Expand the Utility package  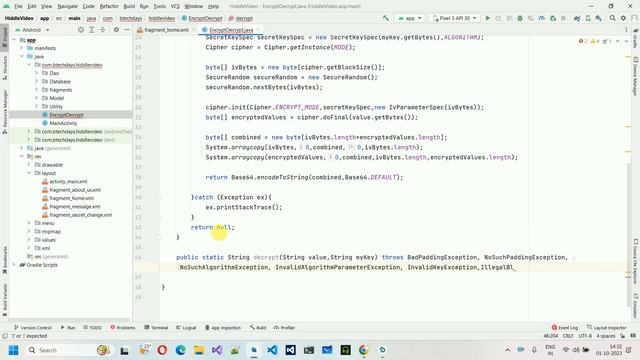37,106
